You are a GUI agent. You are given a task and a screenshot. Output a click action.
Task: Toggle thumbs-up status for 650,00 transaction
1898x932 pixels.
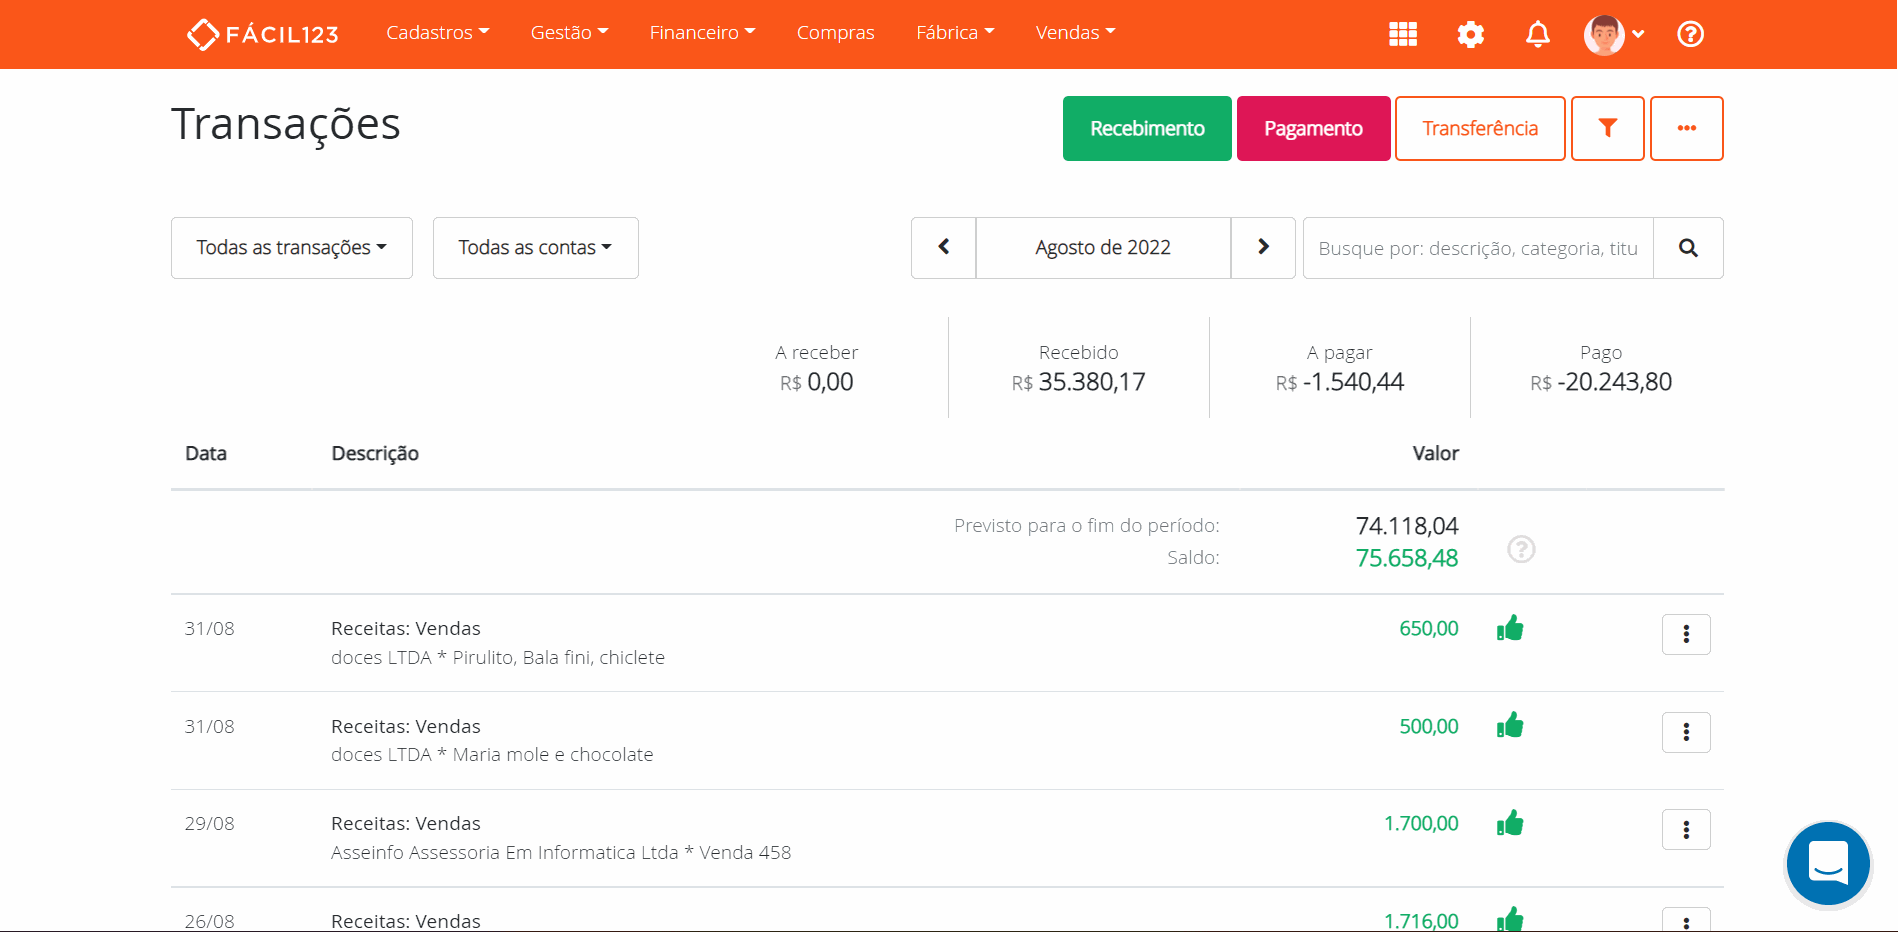(x=1510, y=628)
